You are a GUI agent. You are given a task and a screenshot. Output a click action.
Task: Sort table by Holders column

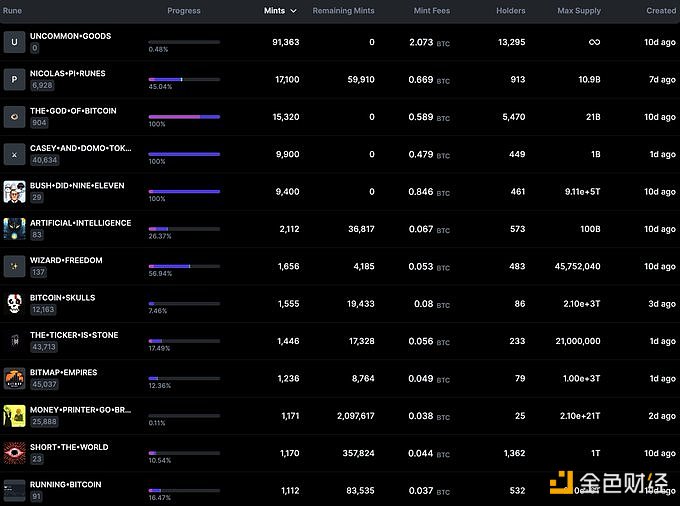click(x=511, y=10)
